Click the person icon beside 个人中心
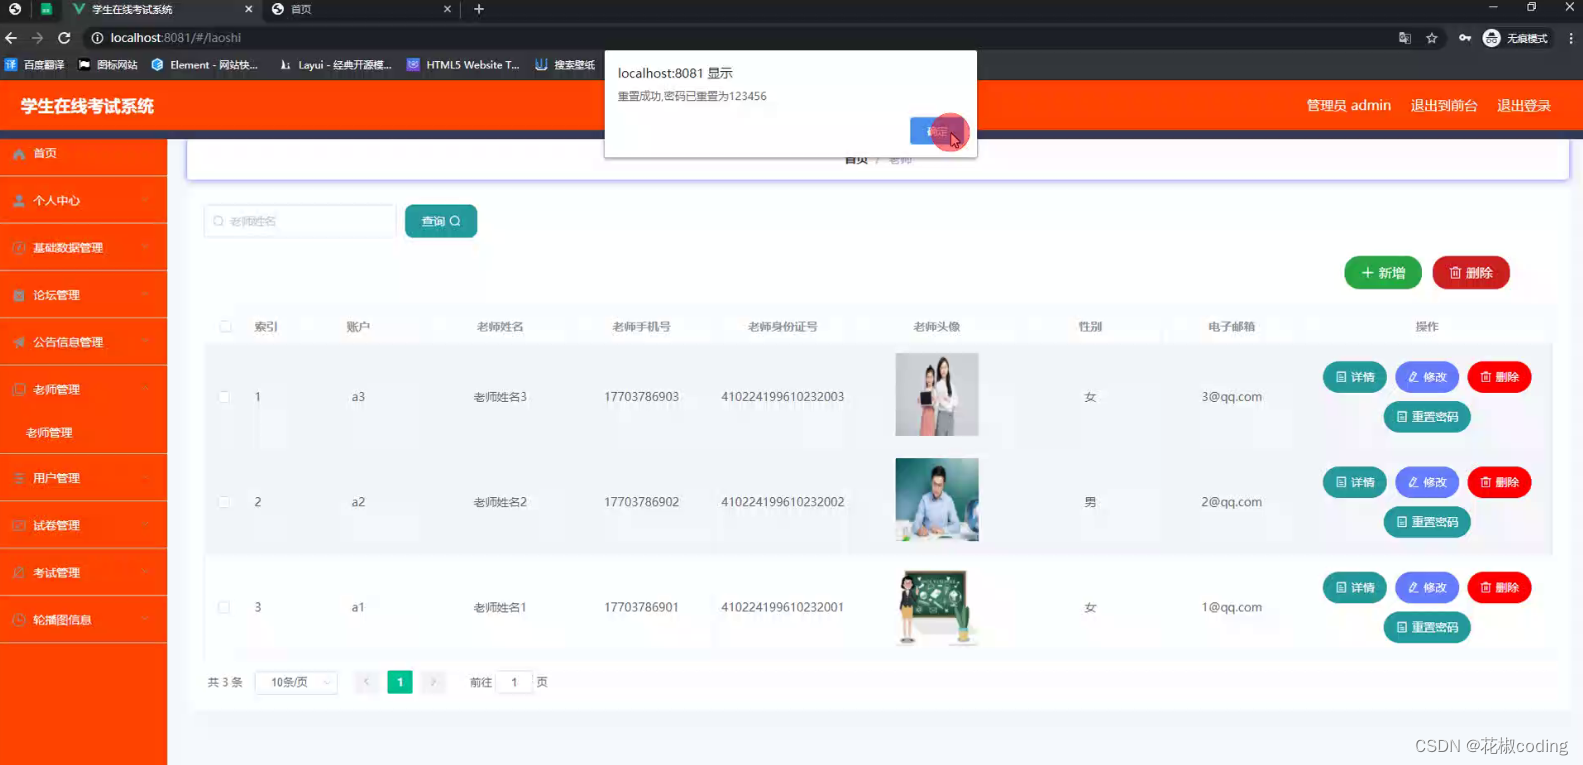Screen dimensions: 1583x765 coord(19,200)
